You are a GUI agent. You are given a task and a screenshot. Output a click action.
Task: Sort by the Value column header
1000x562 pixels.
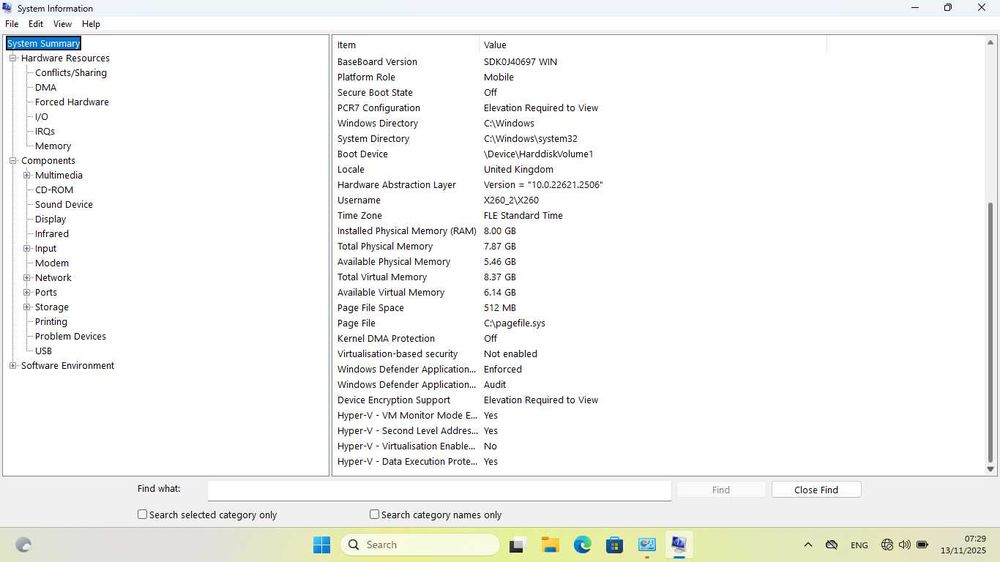point(652,45)
